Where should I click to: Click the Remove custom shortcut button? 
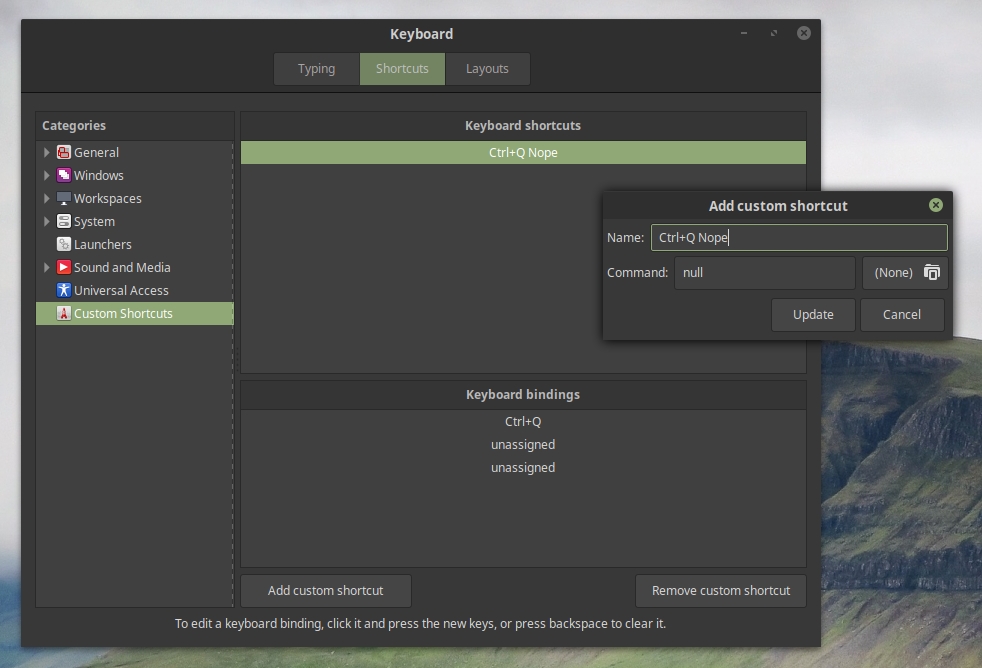(x=720, y=591)
